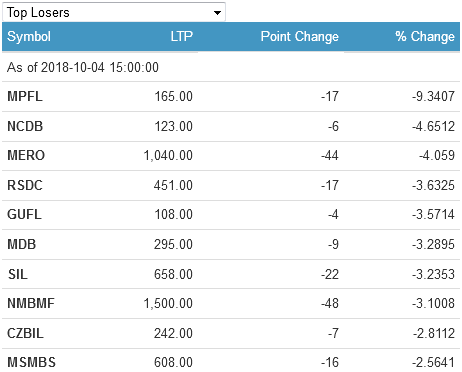Select the CZBIL stock symbol

(x=25, y=333)
